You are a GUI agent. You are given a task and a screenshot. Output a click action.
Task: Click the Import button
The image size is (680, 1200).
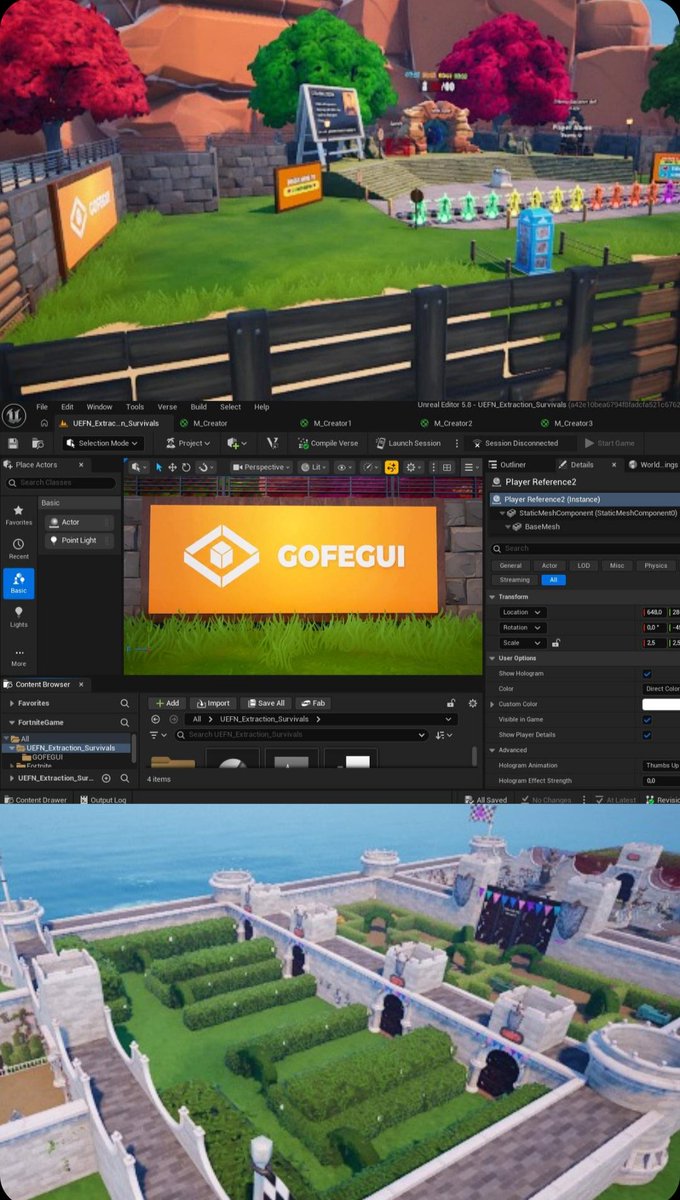212,703
